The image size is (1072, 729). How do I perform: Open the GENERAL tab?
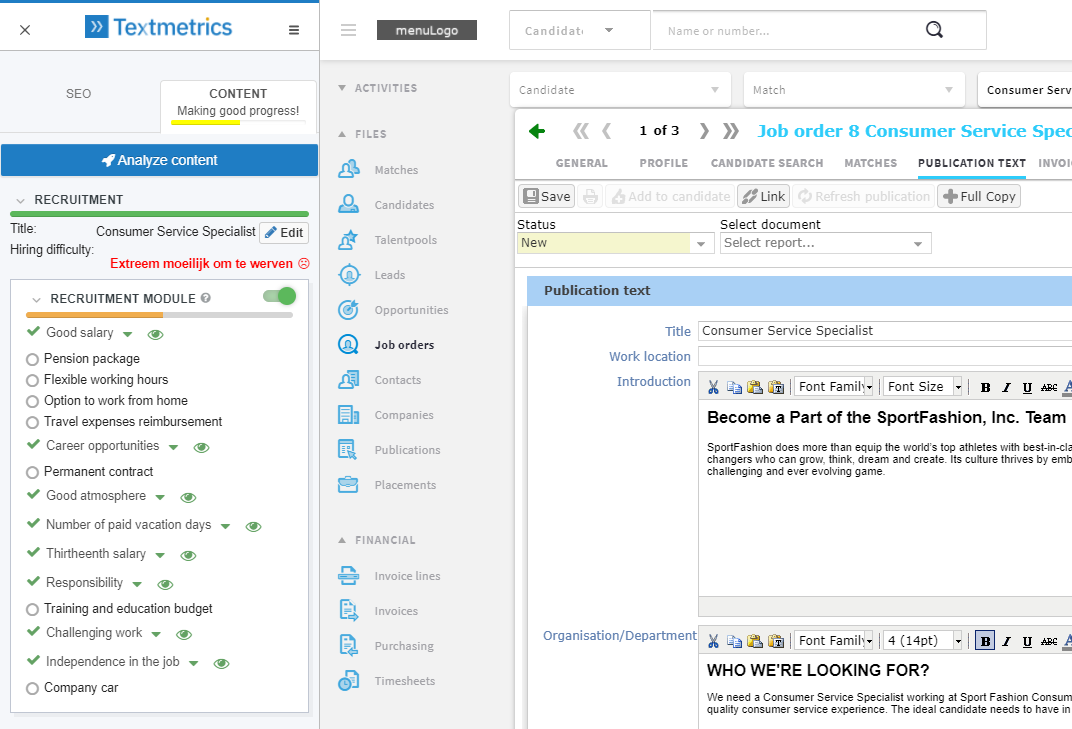click(582, 163)
